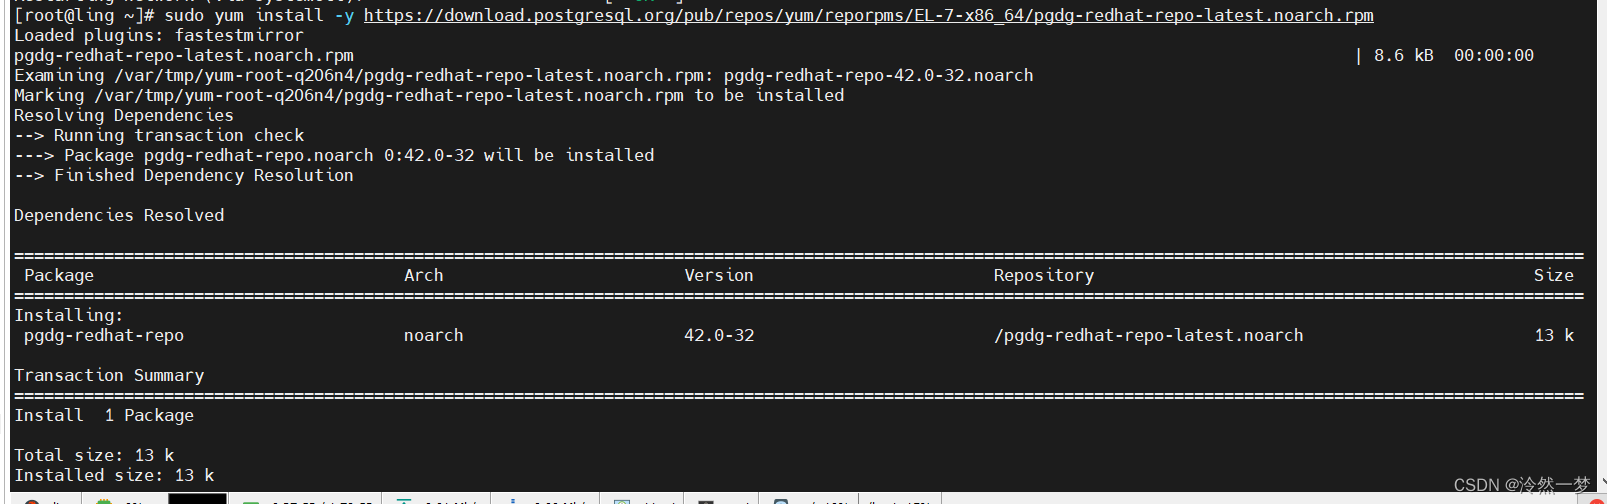The image size is (1607, 504).
Task: Click 'Loaded plugins: fastestmirror' line
Action: tap(158, 35)
